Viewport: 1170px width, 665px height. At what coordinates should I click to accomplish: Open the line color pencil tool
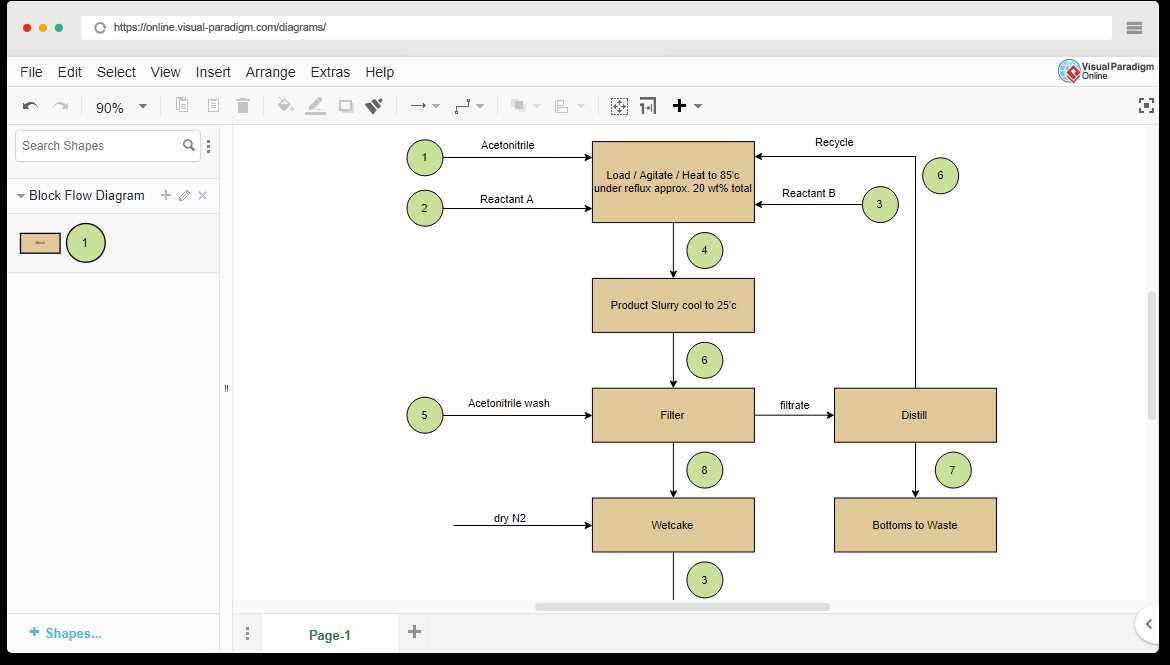316,106
